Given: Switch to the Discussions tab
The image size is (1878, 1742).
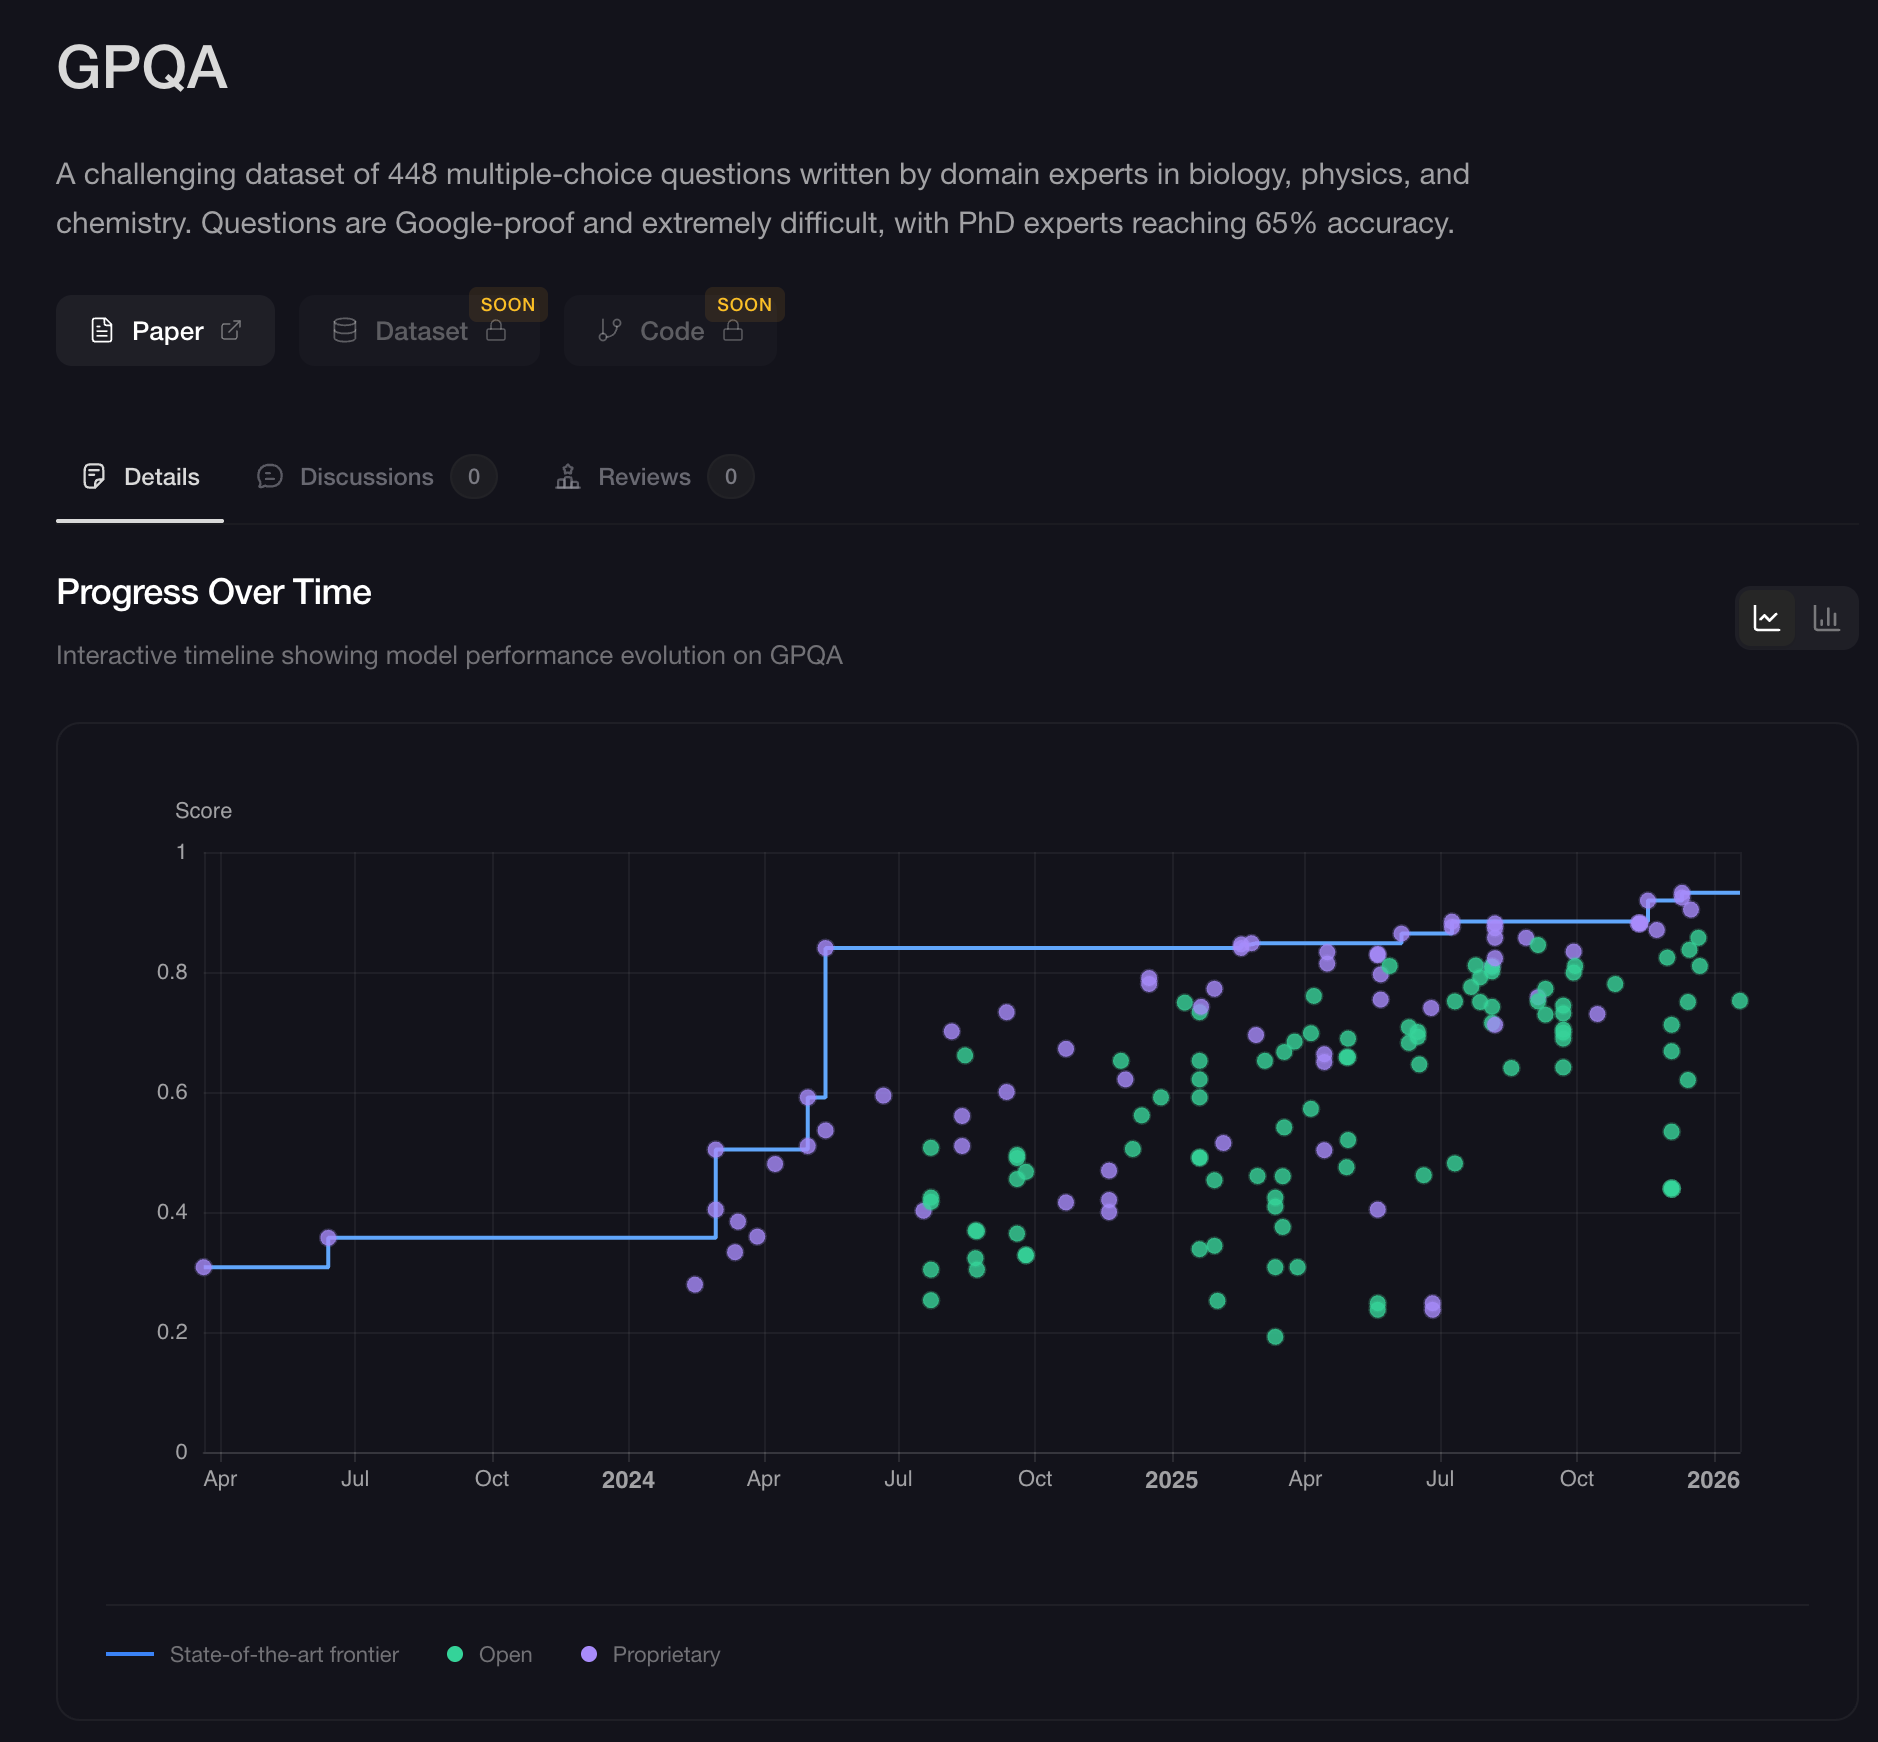Looking at the screenshot, I should coord(366,477).
